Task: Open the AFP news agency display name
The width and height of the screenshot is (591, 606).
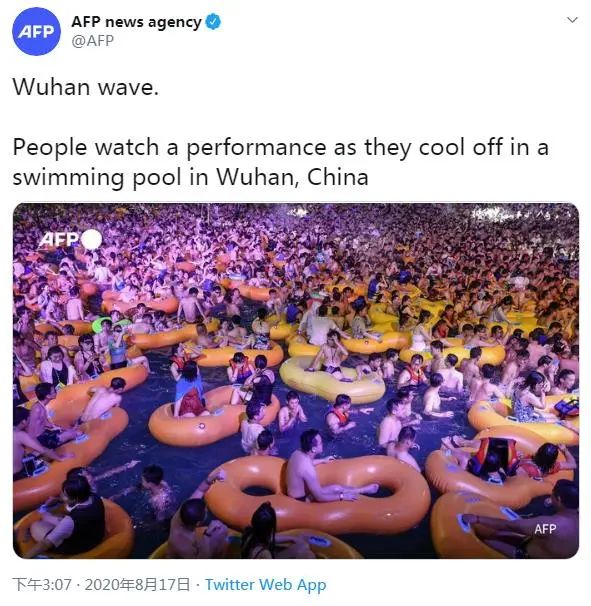Action: [x=136, y=22]
